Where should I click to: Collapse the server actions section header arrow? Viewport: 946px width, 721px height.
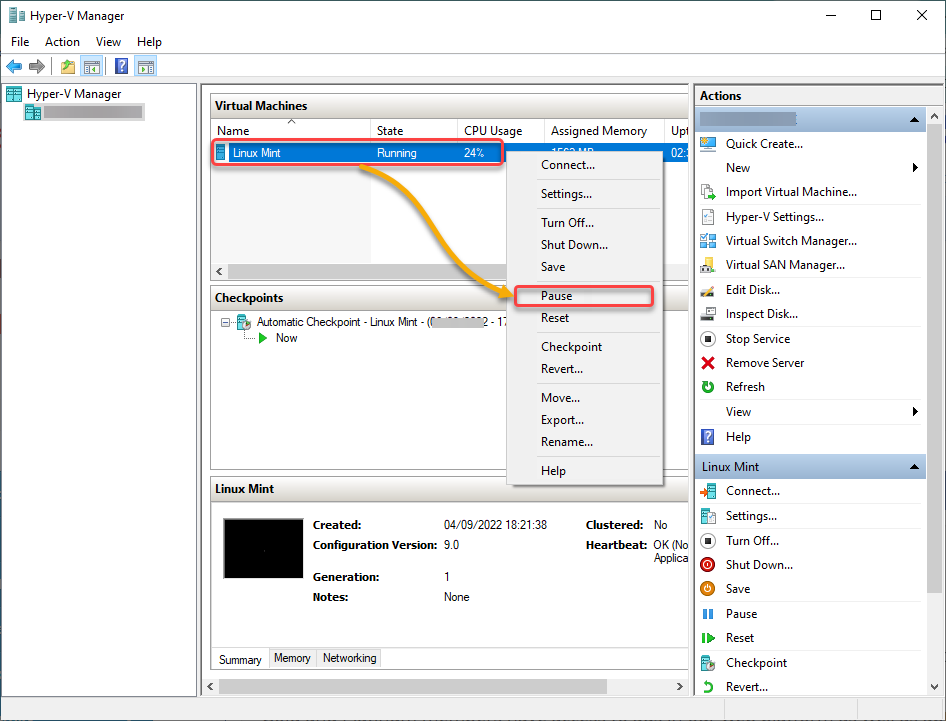[915, 119]
